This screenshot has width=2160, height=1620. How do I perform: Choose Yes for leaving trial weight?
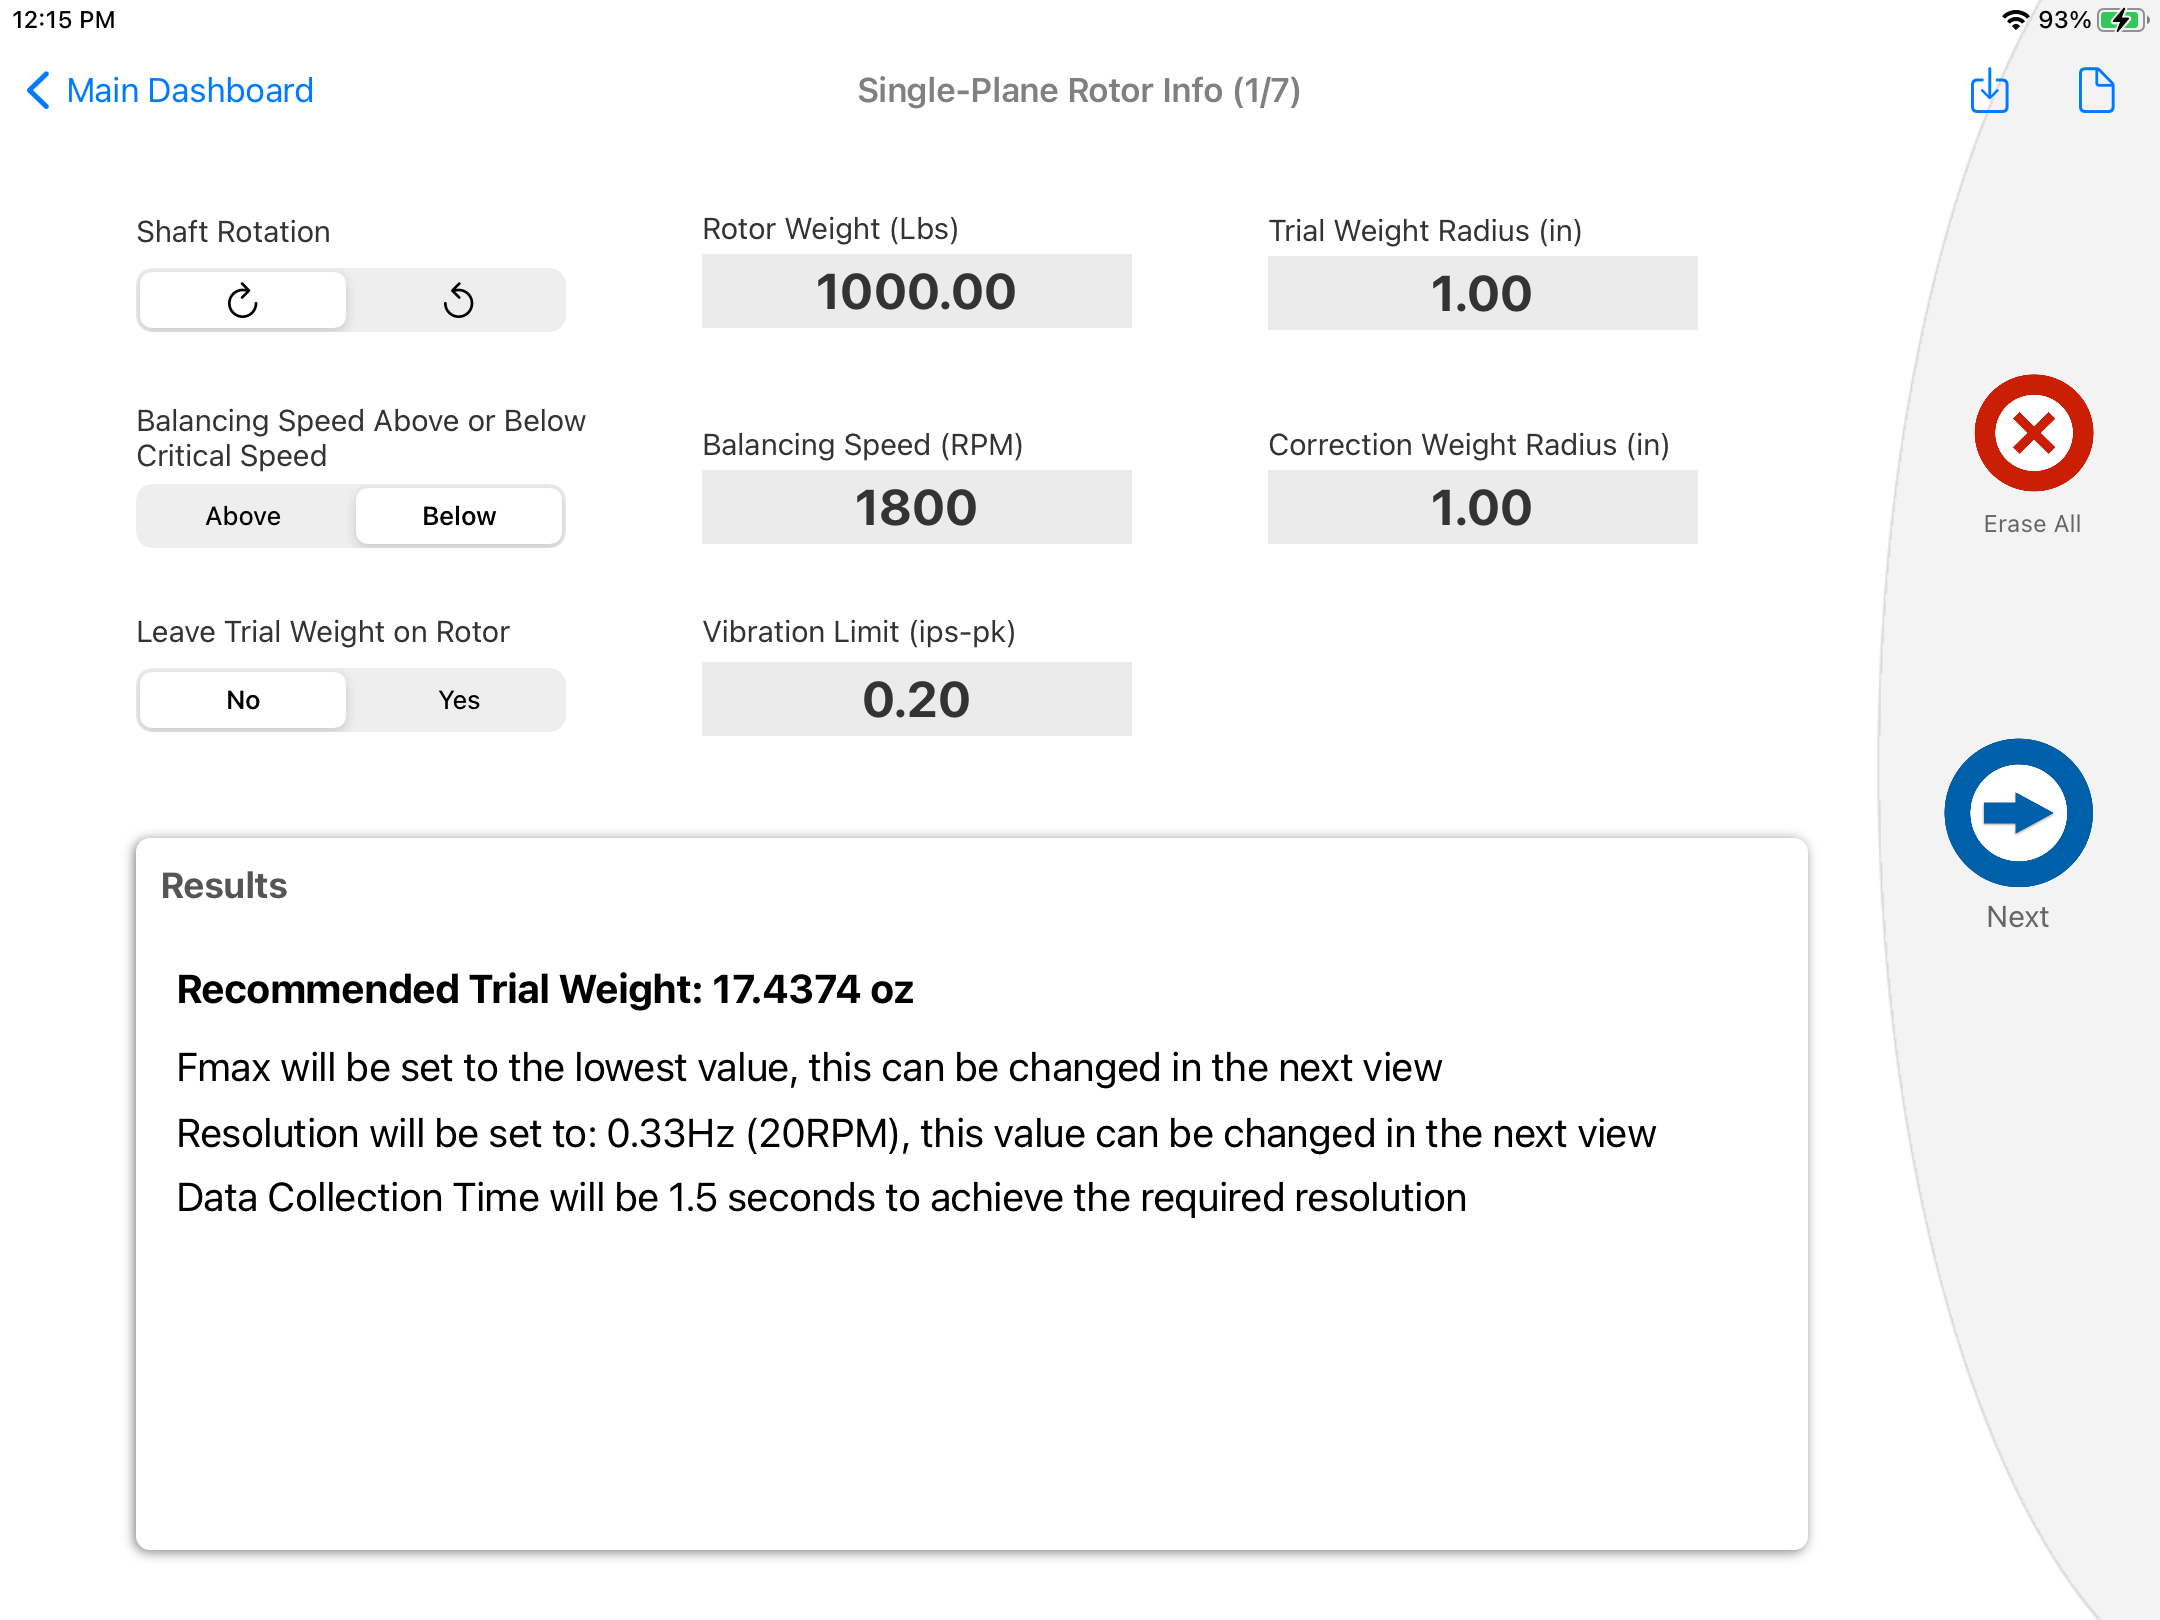459,700
